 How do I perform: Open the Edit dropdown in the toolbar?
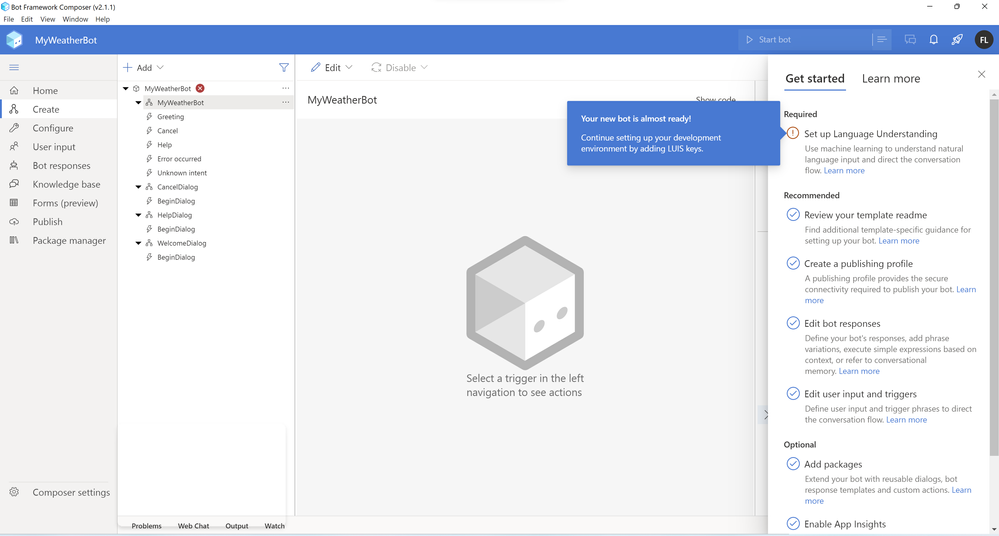tap(331, 68)
